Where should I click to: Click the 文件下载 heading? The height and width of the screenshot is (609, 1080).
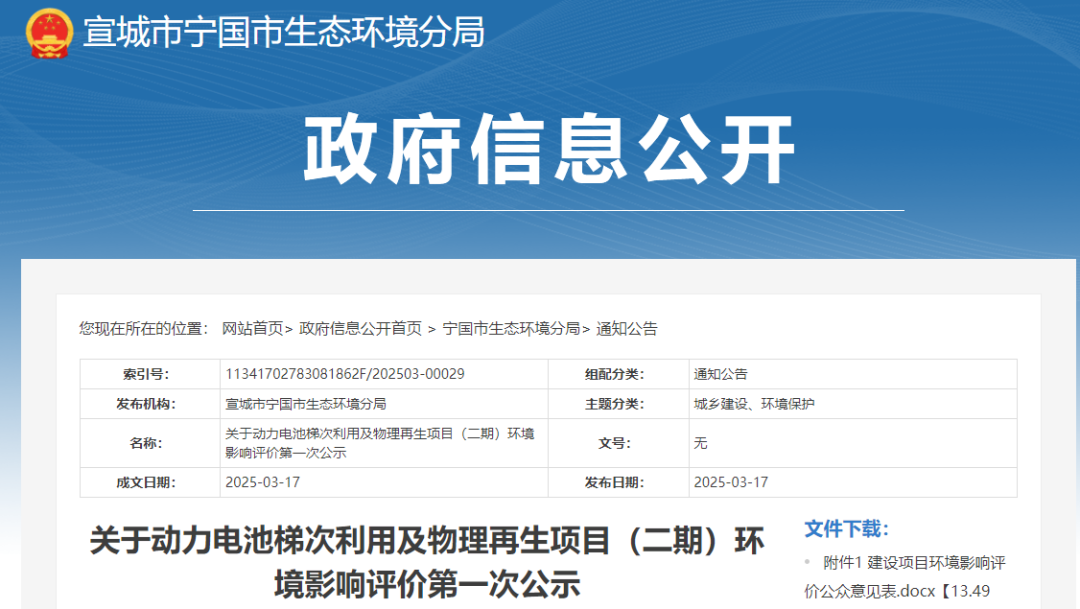(x=847, y=529)
